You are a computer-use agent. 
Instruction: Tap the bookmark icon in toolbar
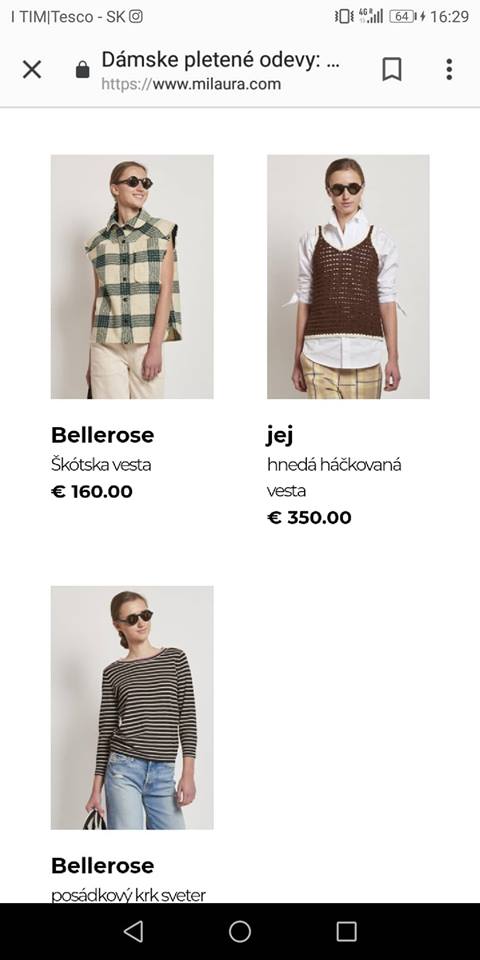[x=392, y=69]
